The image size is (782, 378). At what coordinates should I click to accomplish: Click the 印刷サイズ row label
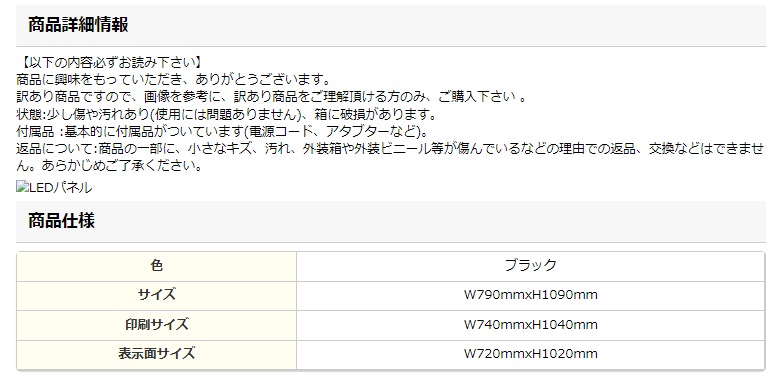[157, 325]
